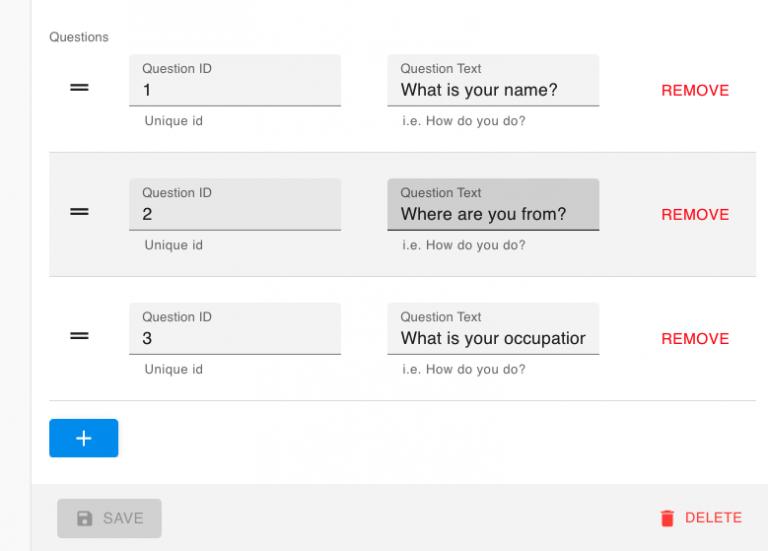Edit the "Where are you from?" question text
The image size is (768, 551).
(493, 204)
